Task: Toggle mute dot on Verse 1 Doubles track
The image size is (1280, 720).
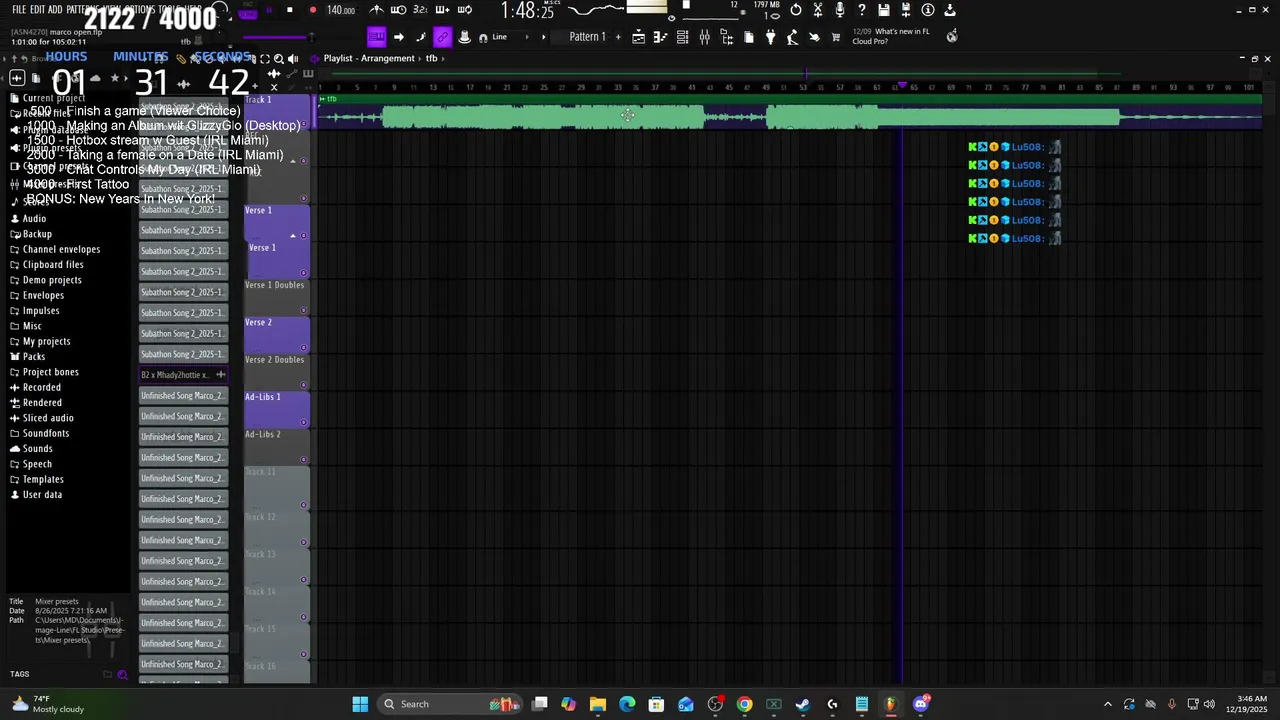Action: (304, 311)
